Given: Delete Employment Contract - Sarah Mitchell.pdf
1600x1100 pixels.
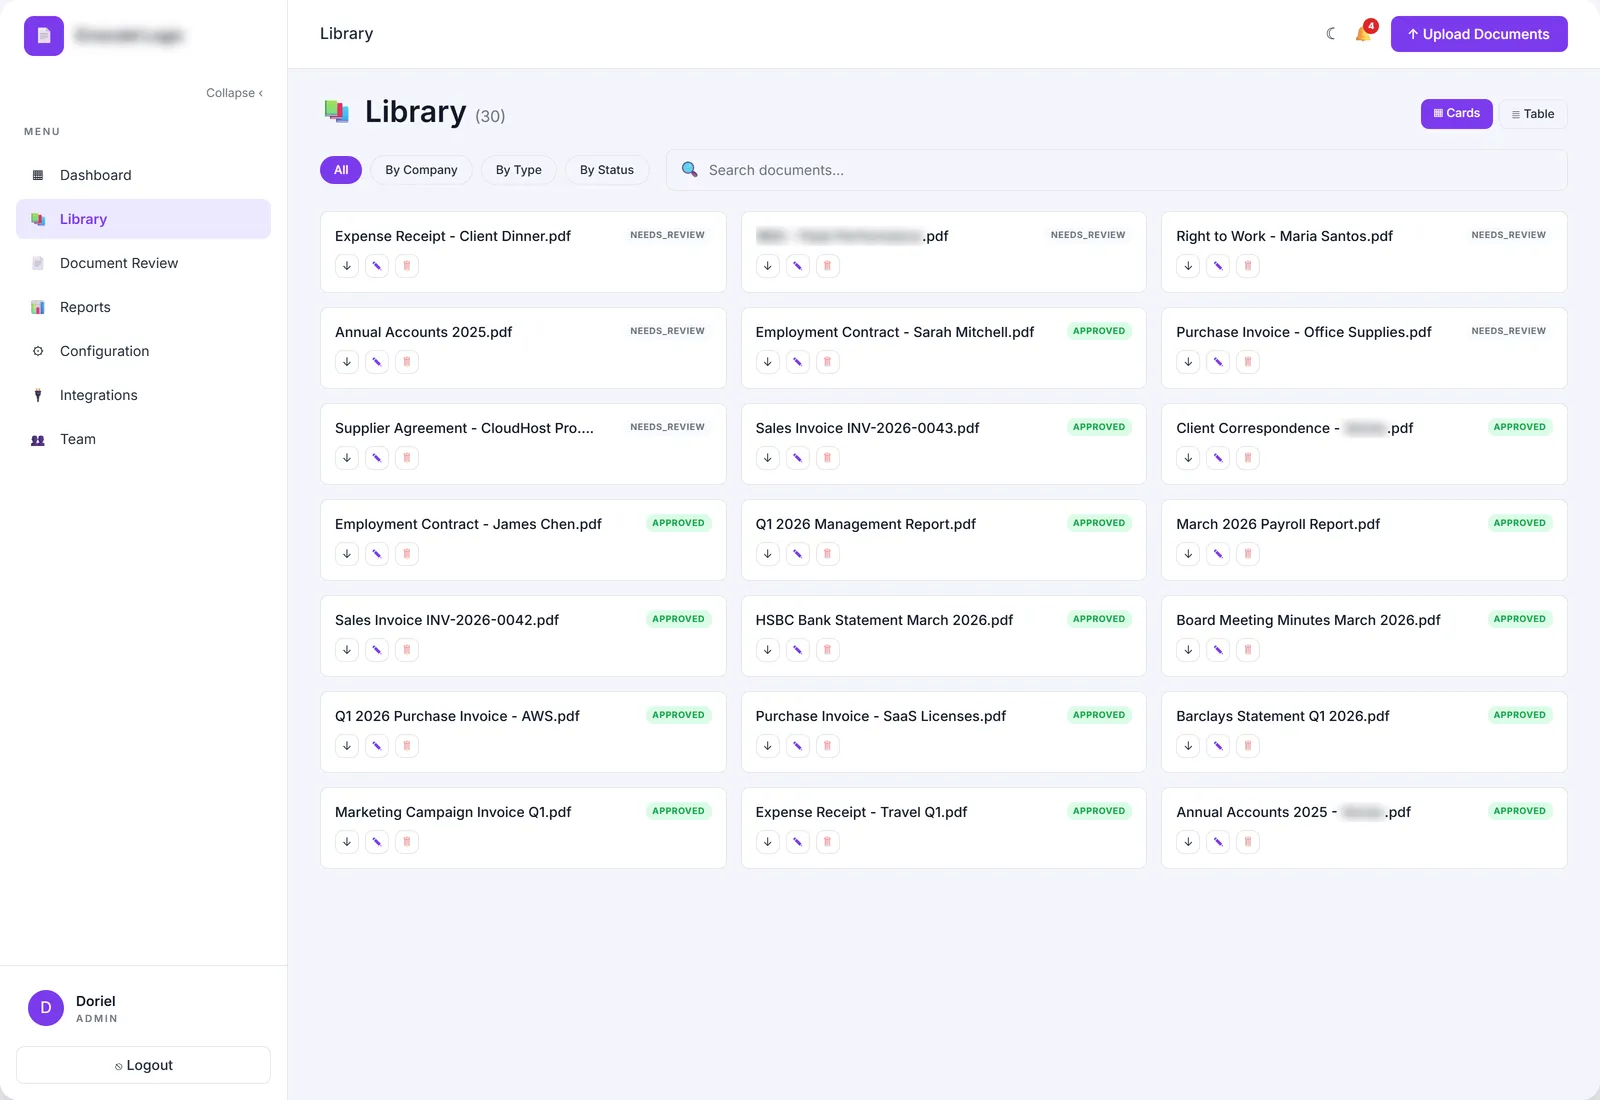Looking at the screenshot, I should tap(828, 362).
